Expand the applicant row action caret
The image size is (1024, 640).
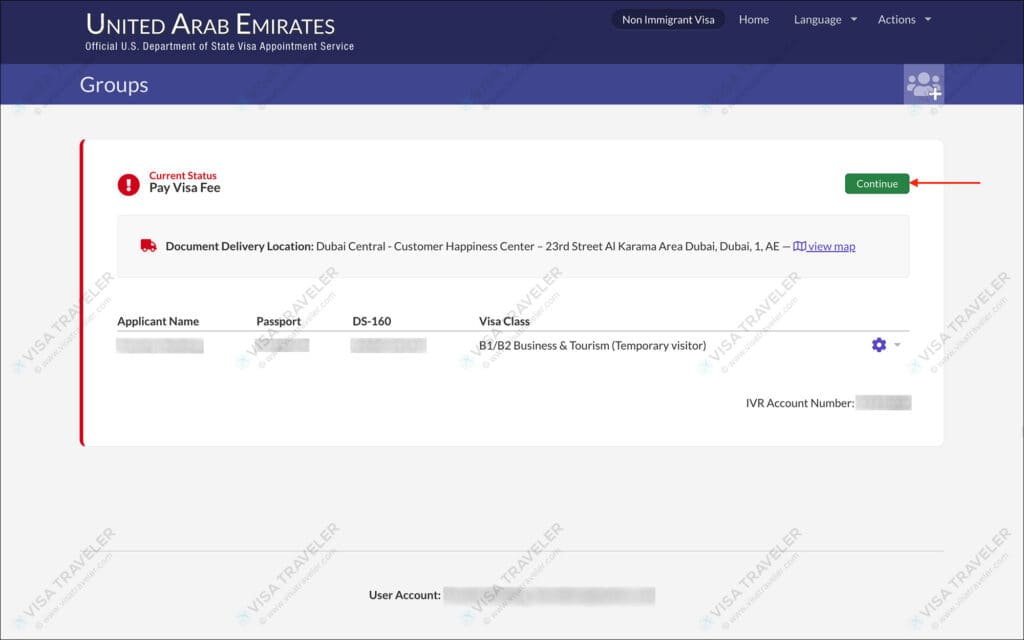coord(897,344)
